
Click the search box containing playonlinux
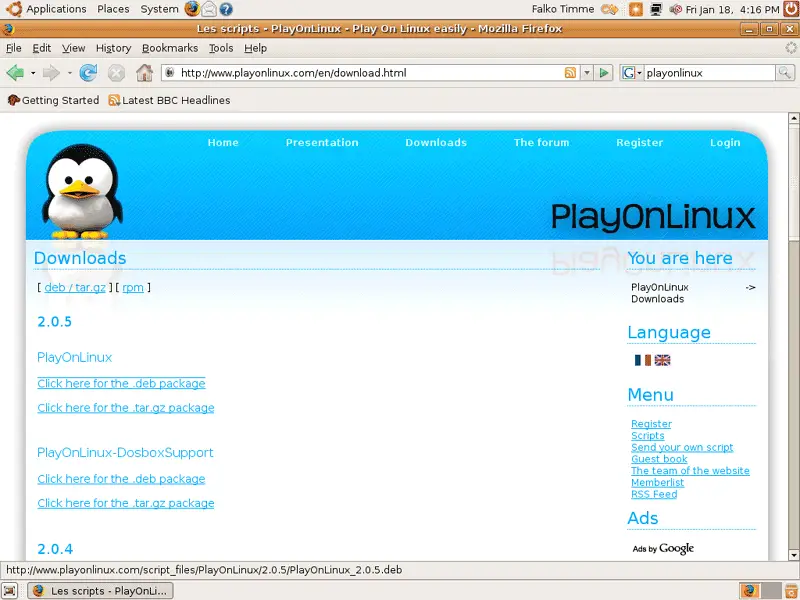[x=709, y=73]
